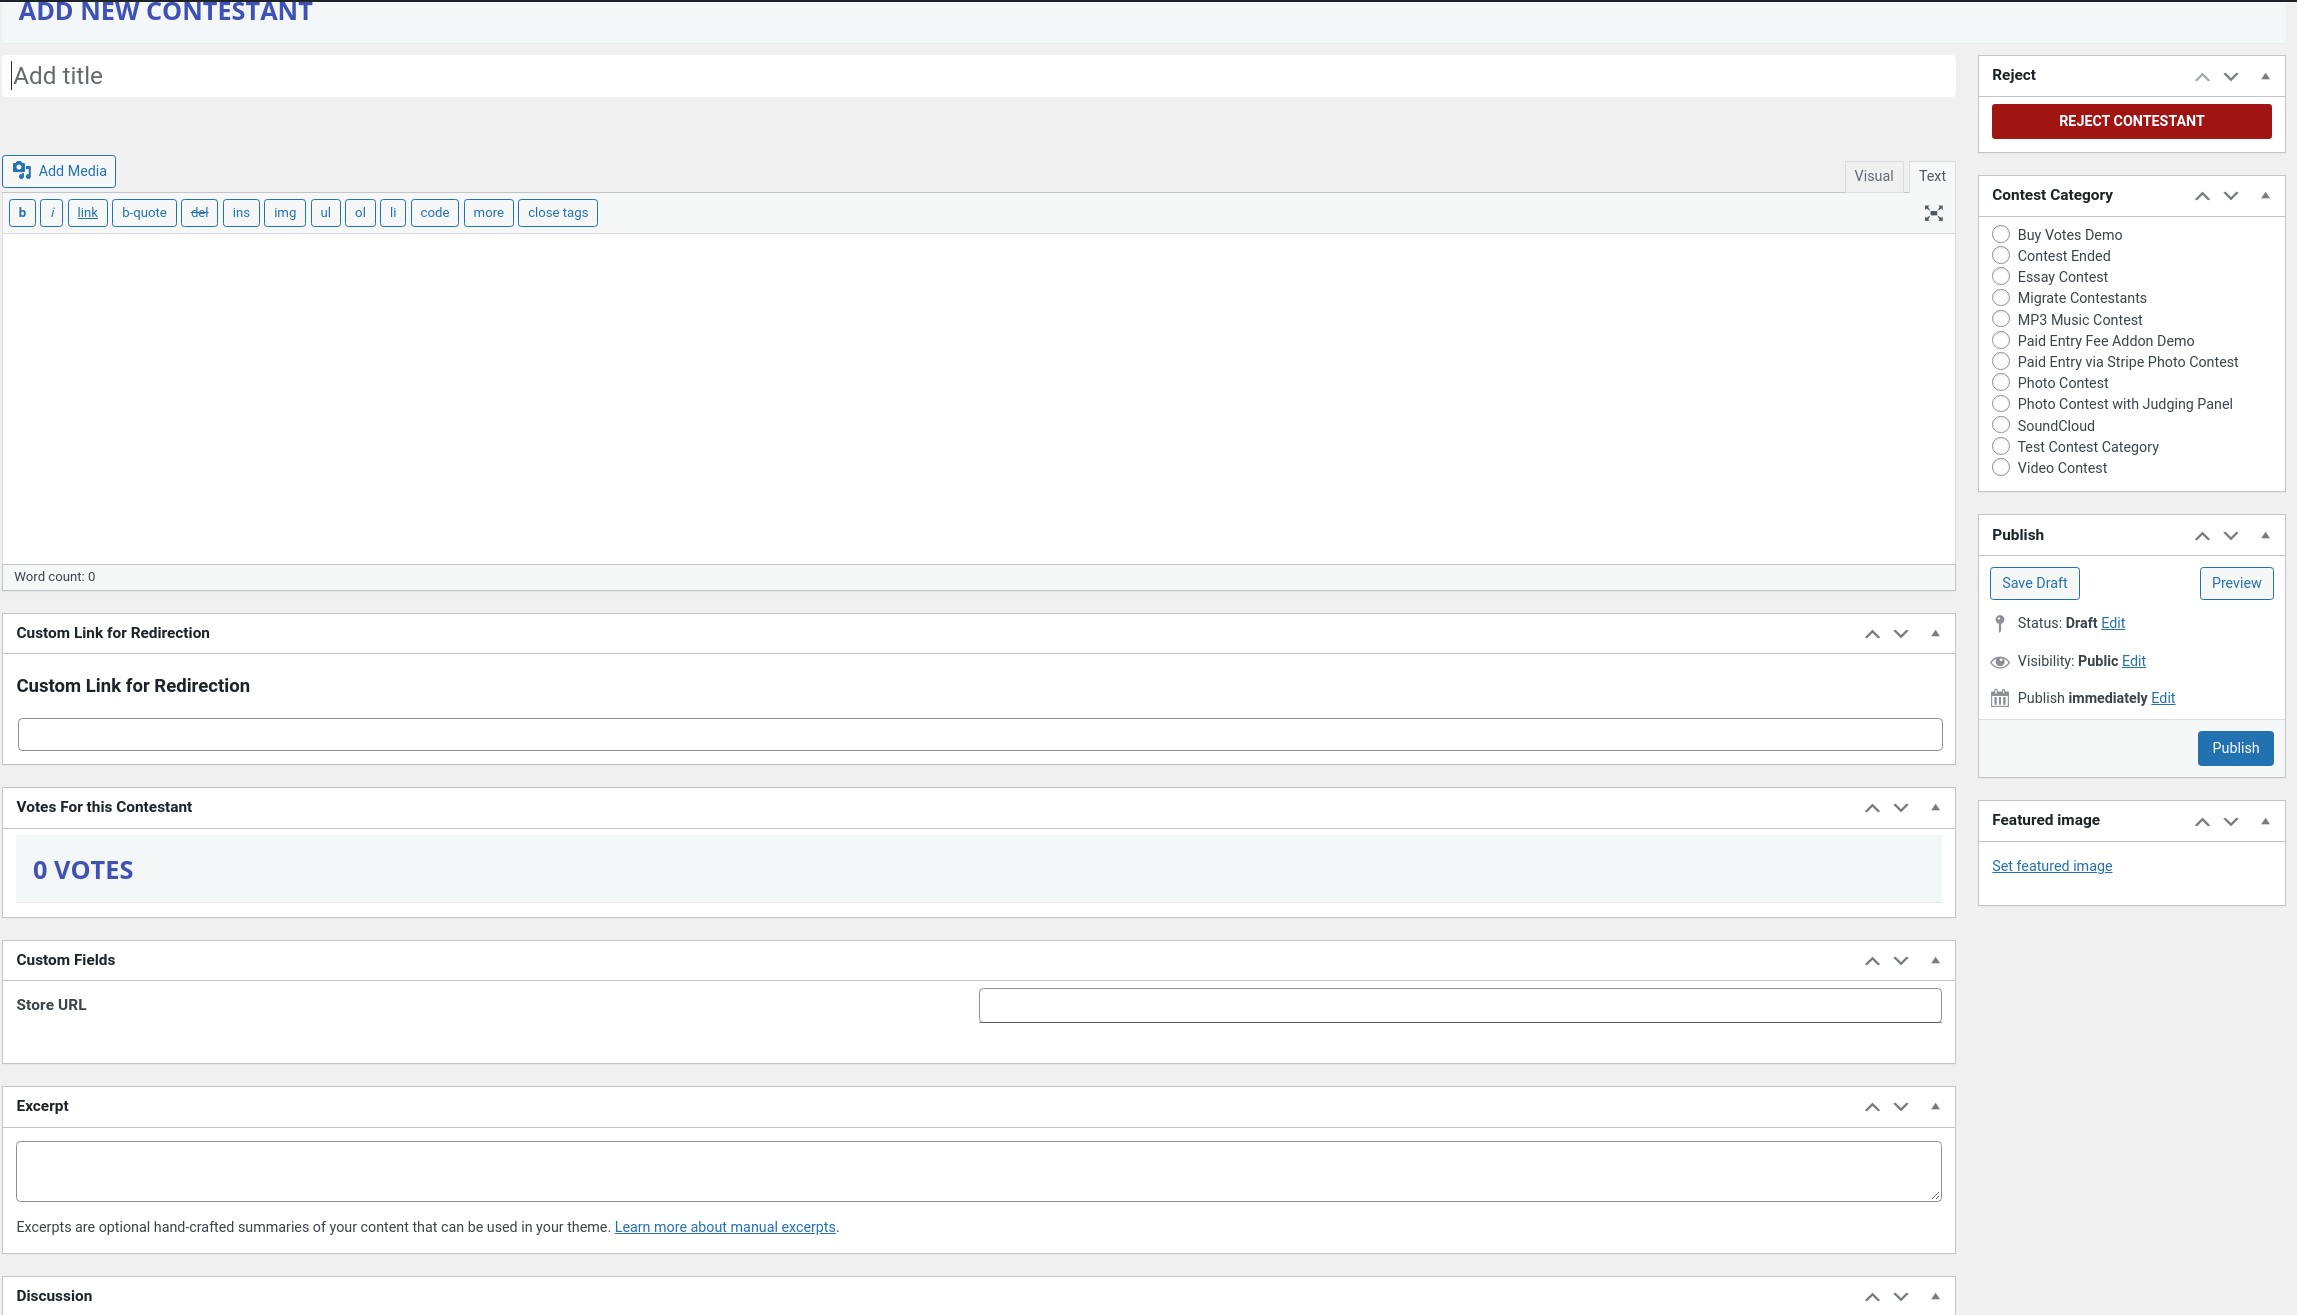Click the Reject Contestant button
Image resolution: width=2297 pixels, height=1315 pixels.
[2131, 121]
